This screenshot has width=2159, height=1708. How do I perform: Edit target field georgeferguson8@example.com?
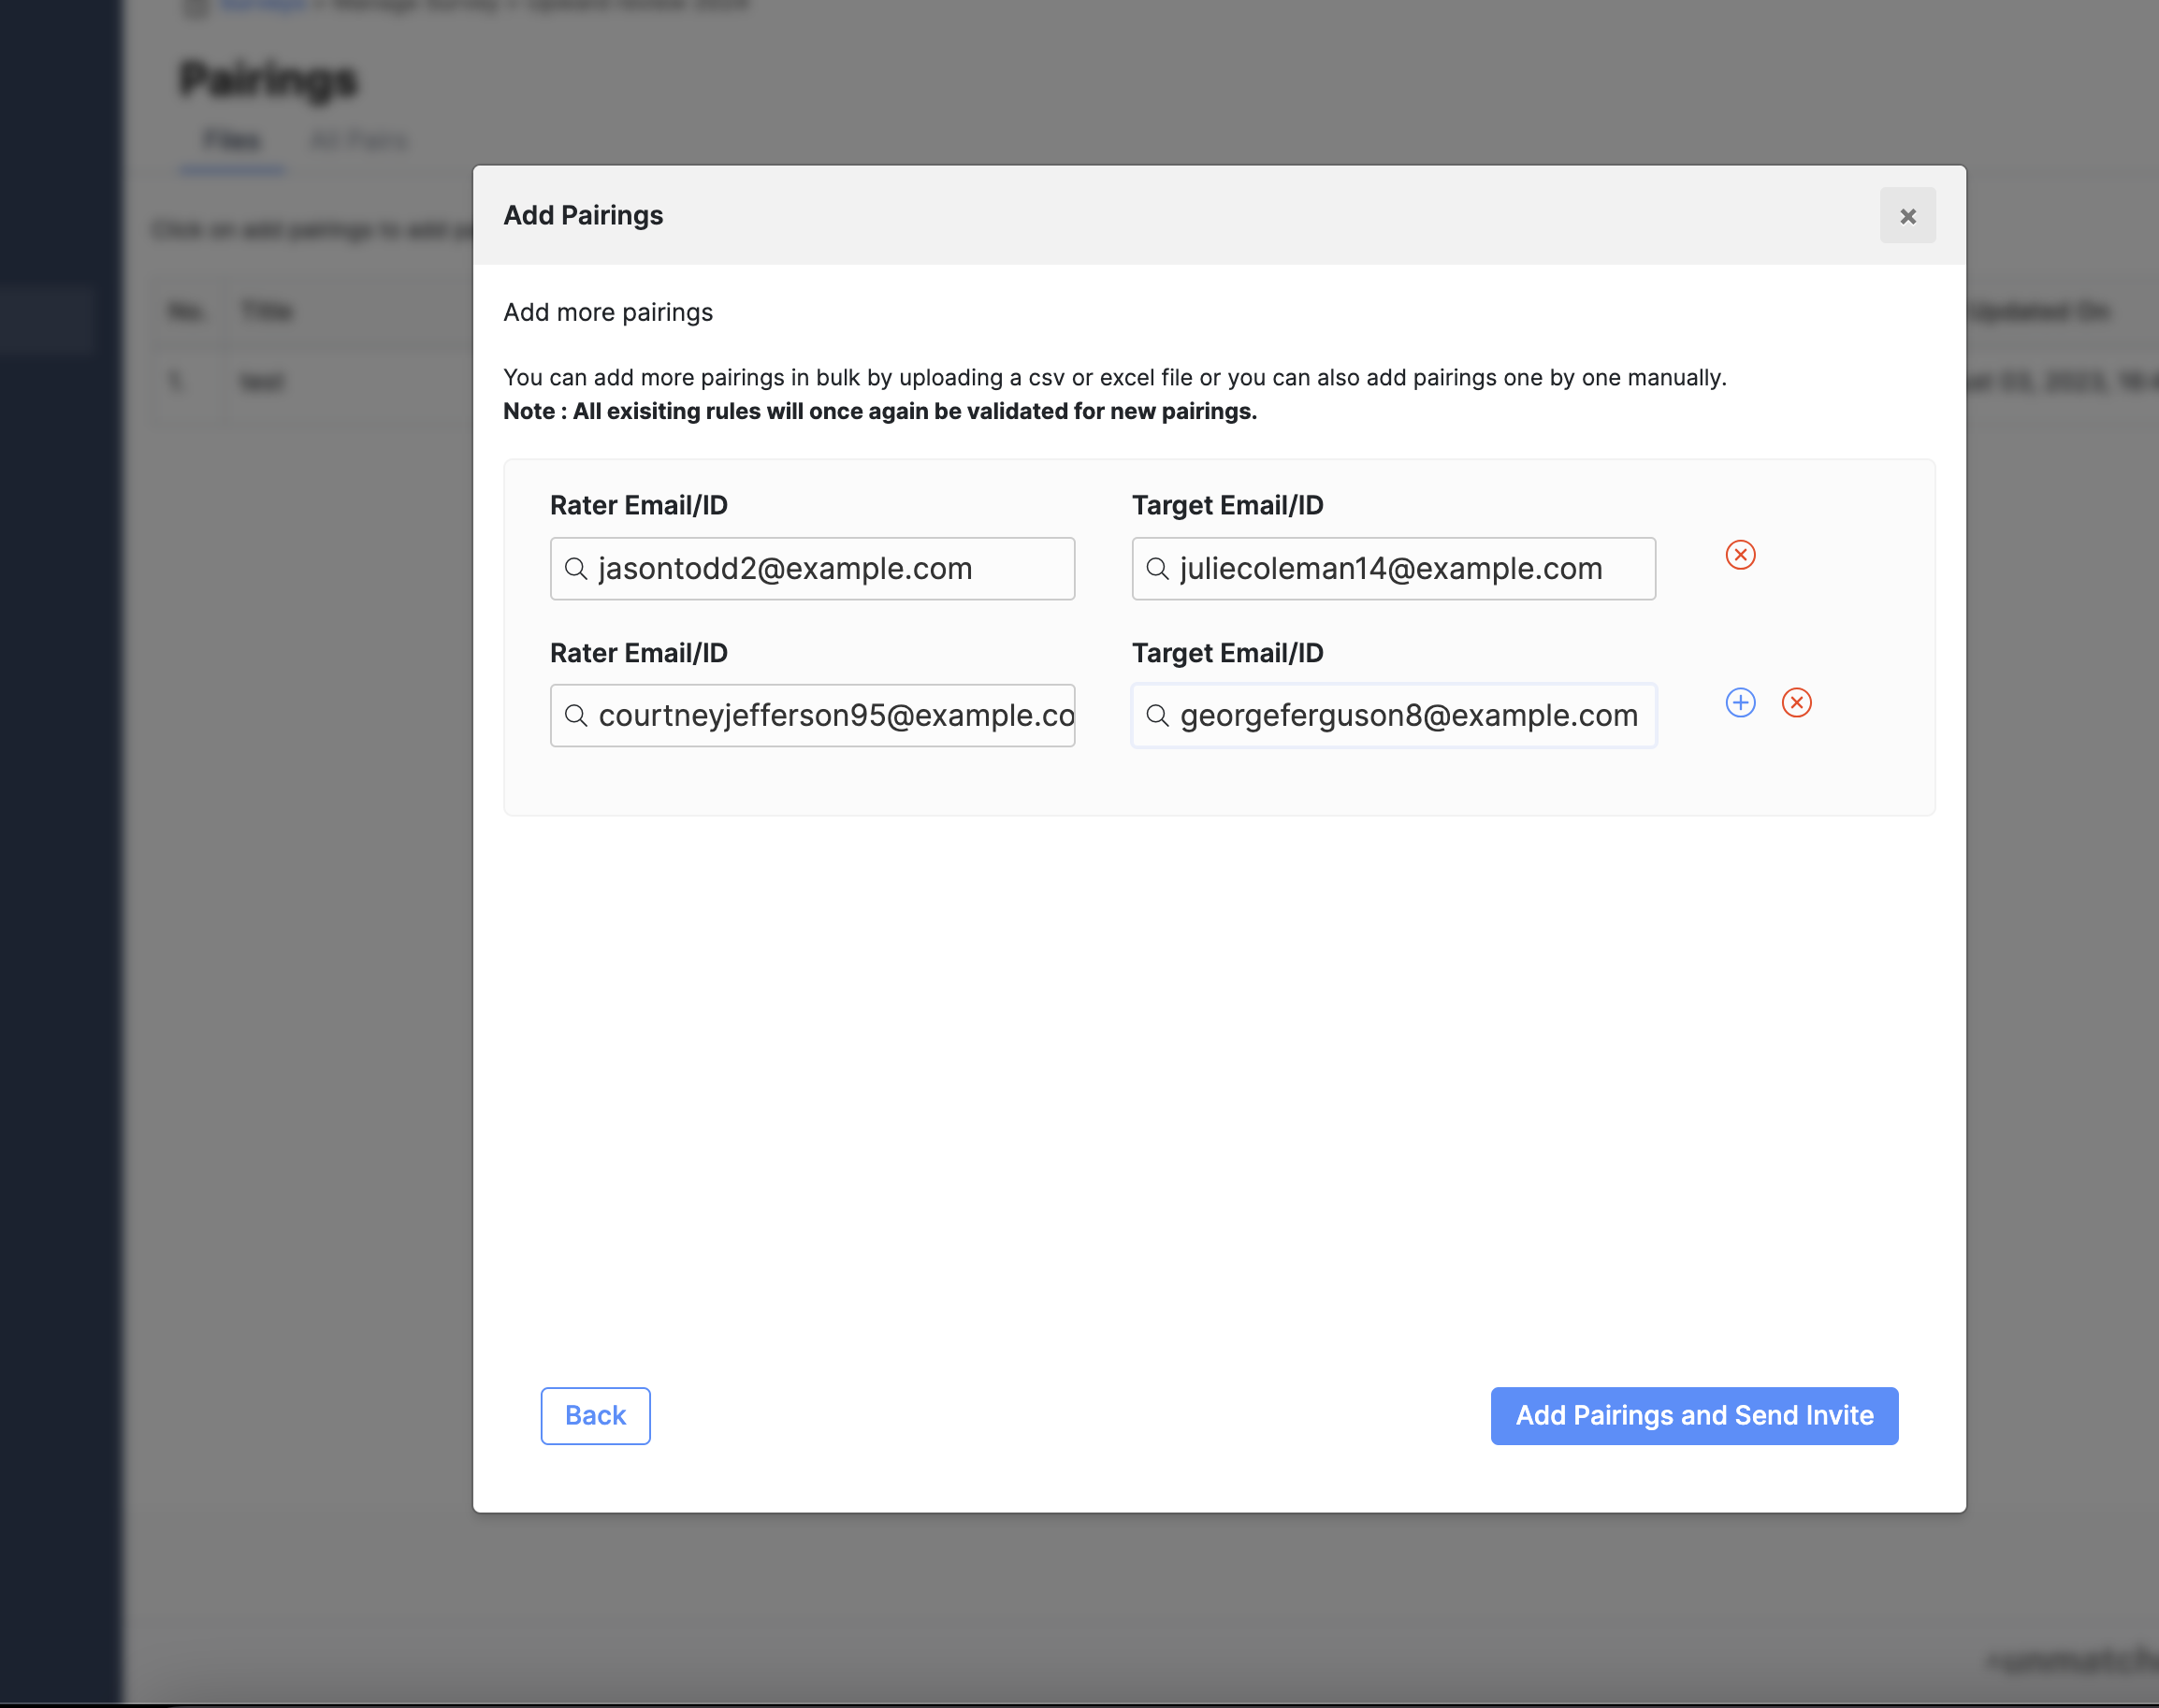pyautogui.click(x=1393, y=715)
